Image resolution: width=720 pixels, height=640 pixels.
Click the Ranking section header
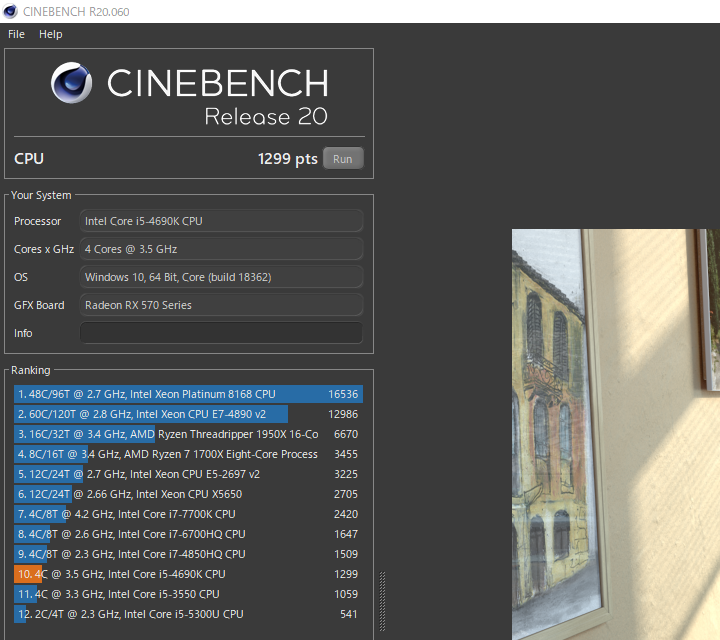pyautogui.click(x=31, y=370)
